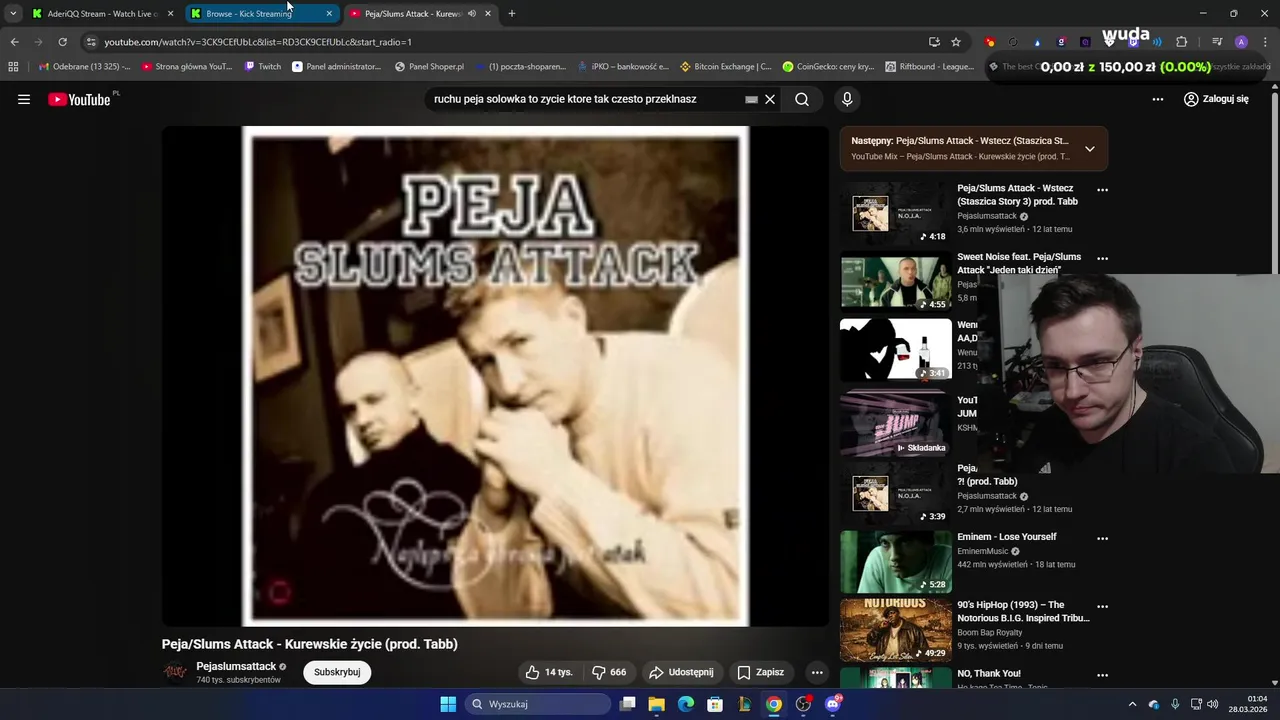Open the Twitch bookmark
This screenshot has width=1280, height=720.
pyautogui.click(x=263, y=67)
